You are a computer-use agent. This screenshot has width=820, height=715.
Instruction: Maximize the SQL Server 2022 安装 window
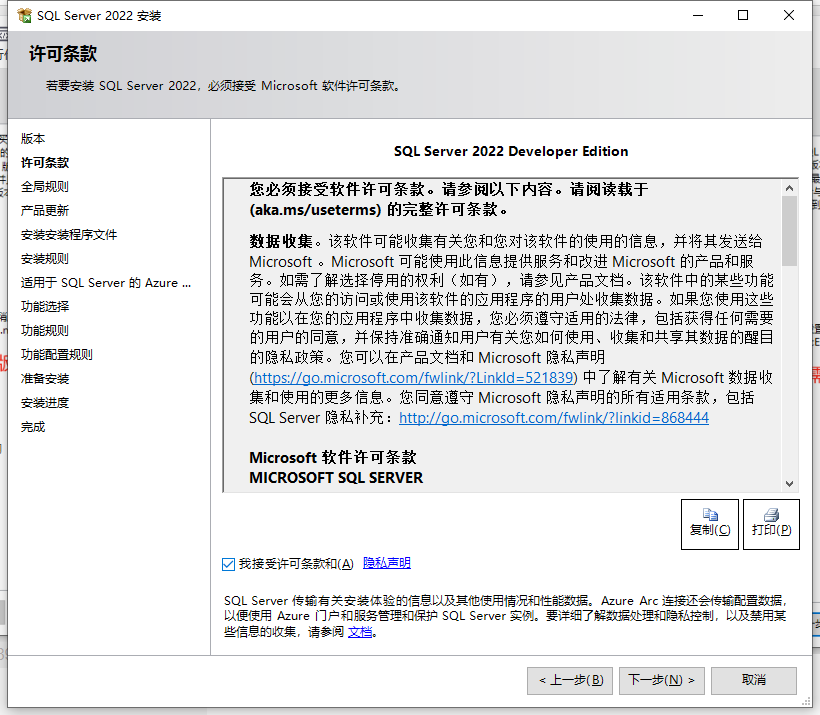coord(743,15)
